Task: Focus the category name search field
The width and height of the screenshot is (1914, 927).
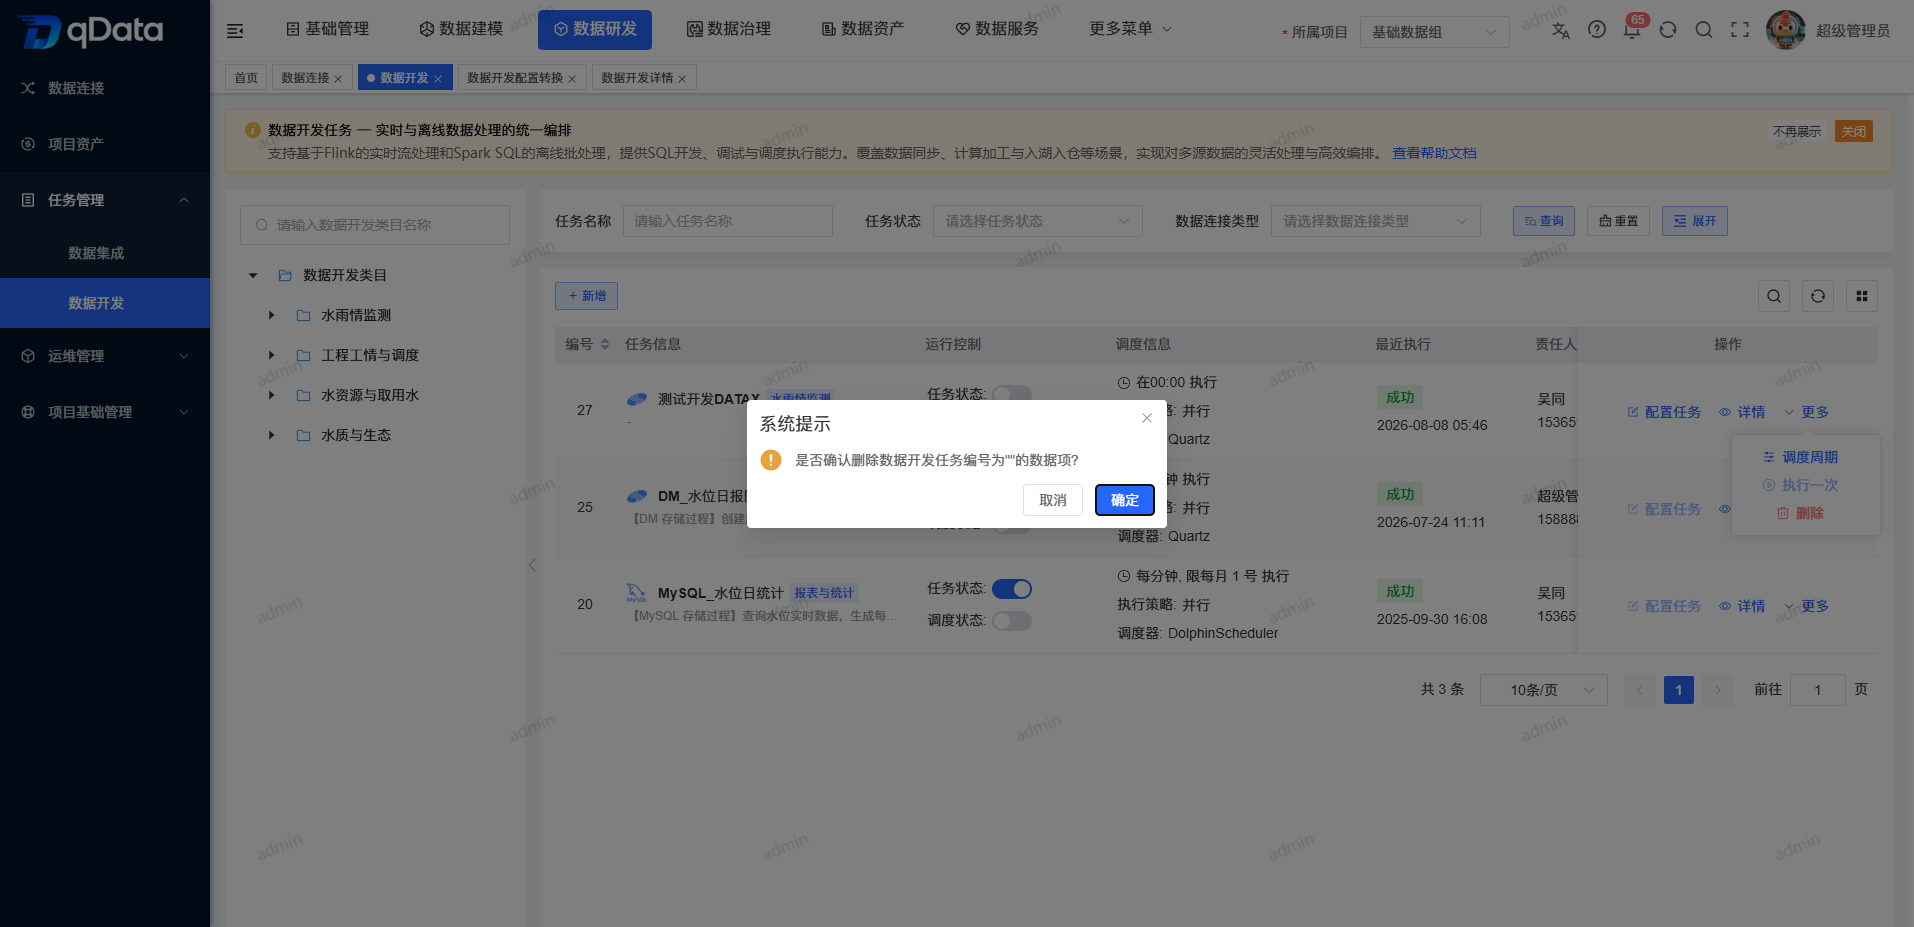Action: [375, 225]
